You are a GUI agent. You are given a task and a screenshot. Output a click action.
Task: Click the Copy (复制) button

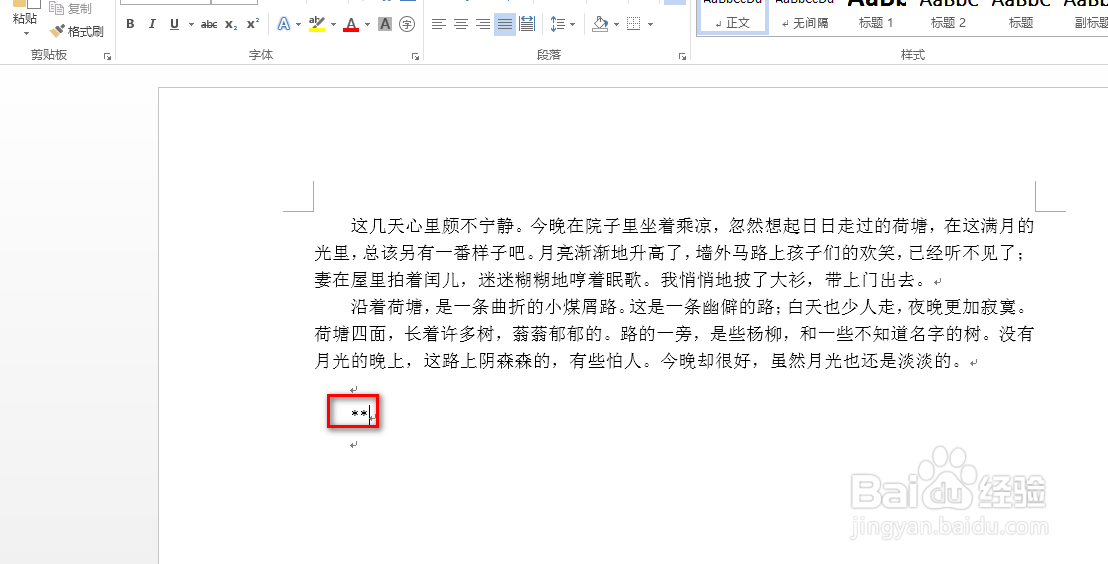tap(71, 8)
